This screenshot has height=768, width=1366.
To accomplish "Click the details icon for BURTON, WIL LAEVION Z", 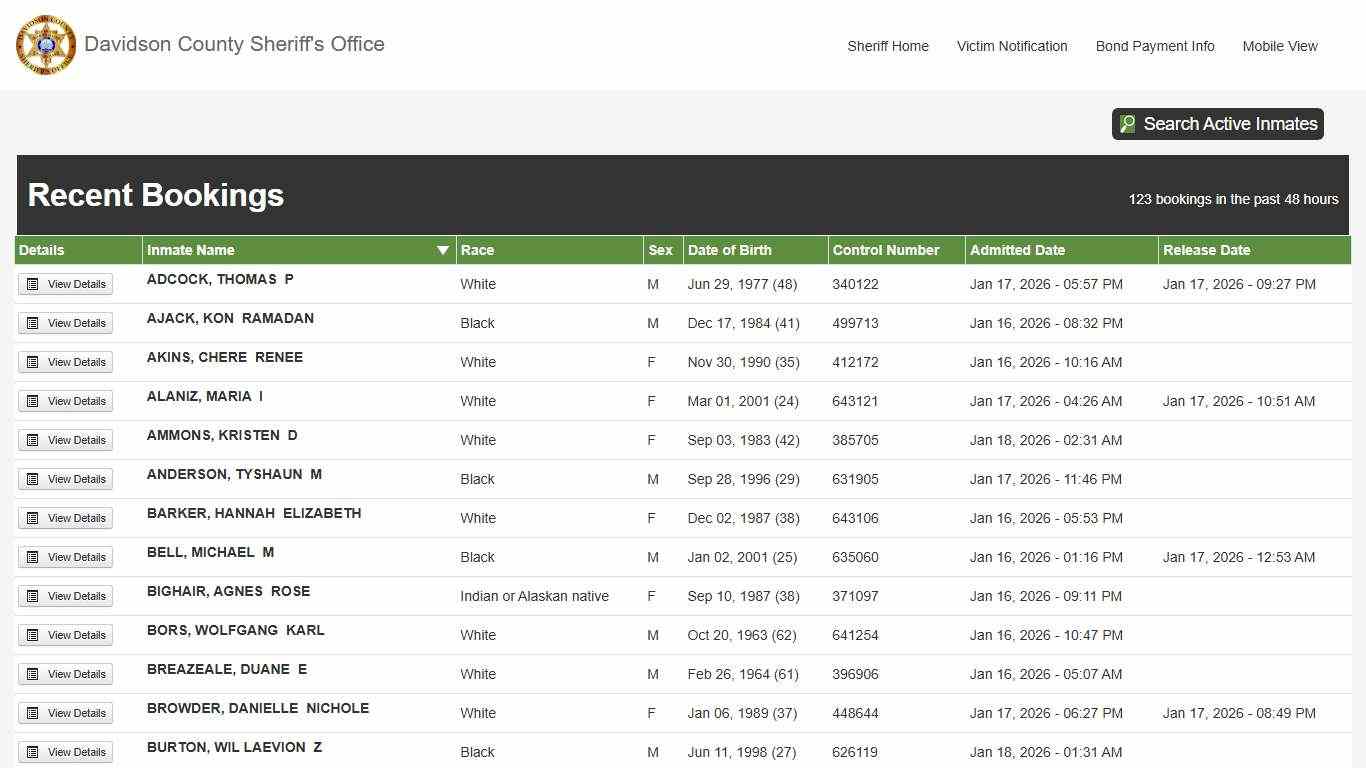I will (x=33, y=752).
